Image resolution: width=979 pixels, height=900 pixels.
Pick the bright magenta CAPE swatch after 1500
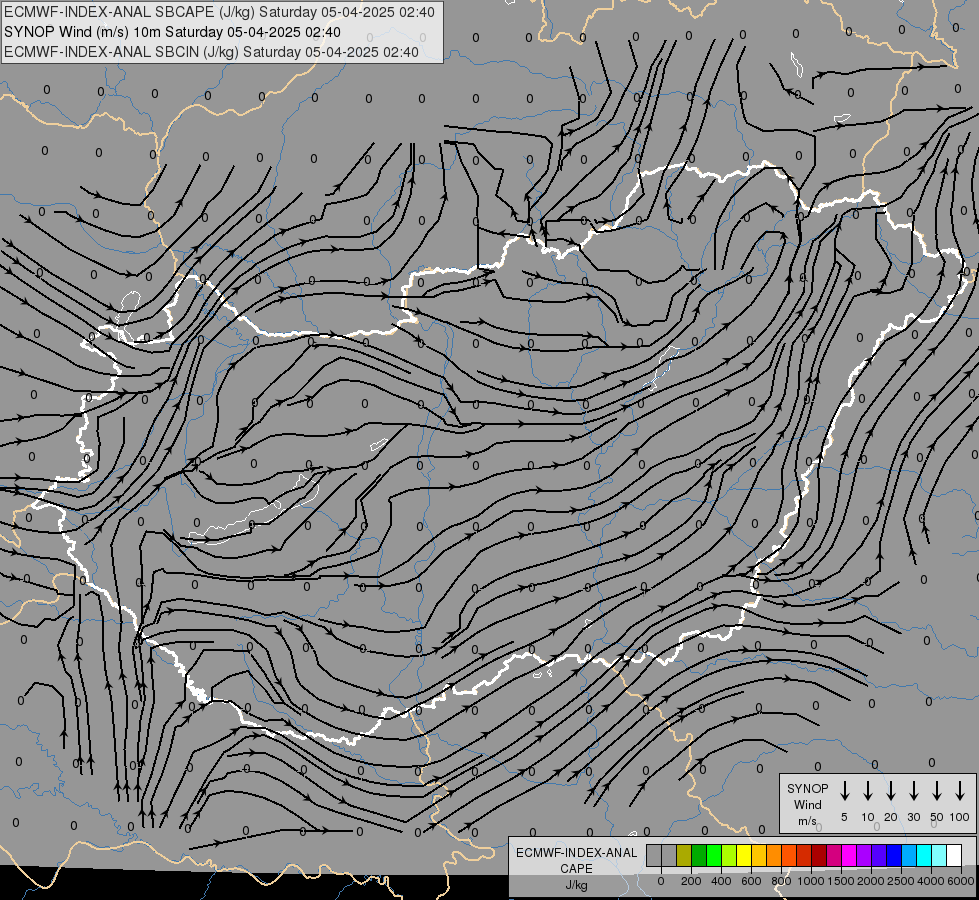coord(849,855)
